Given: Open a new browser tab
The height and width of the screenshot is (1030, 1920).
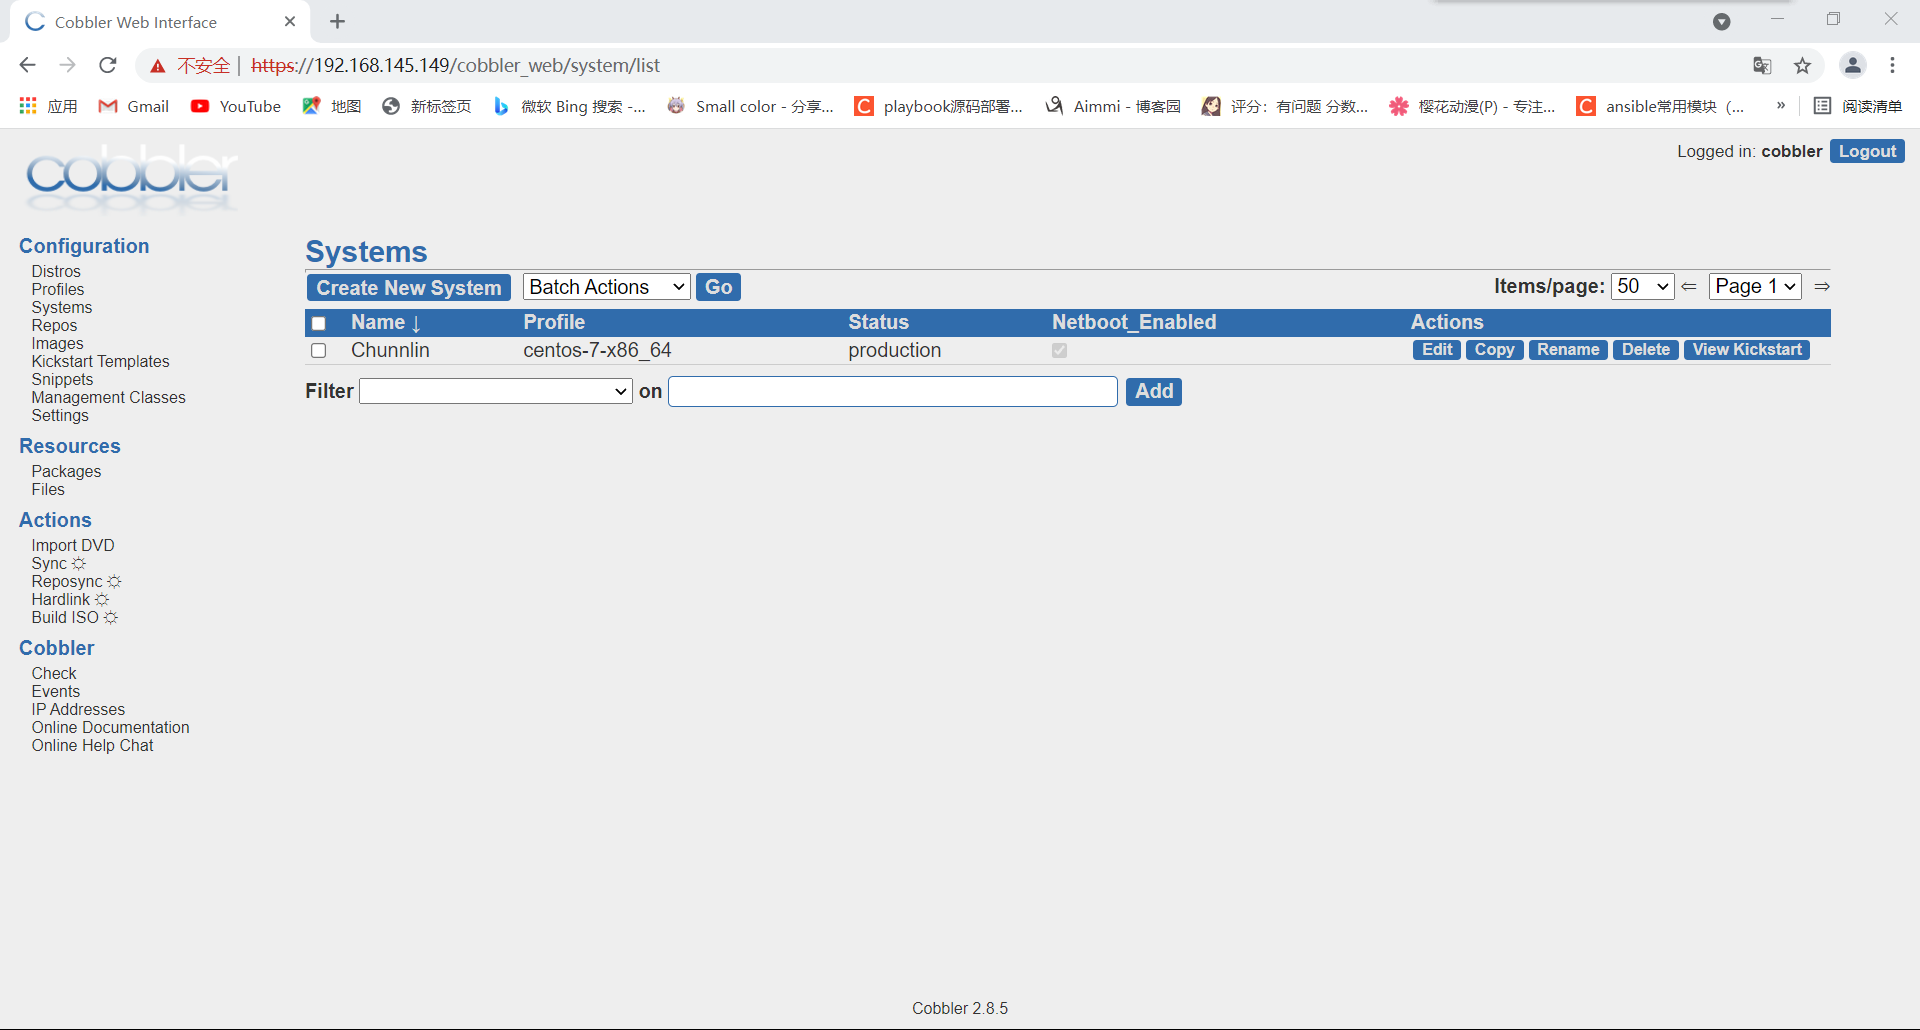Looking at the screenshot, I should [338, 21].
